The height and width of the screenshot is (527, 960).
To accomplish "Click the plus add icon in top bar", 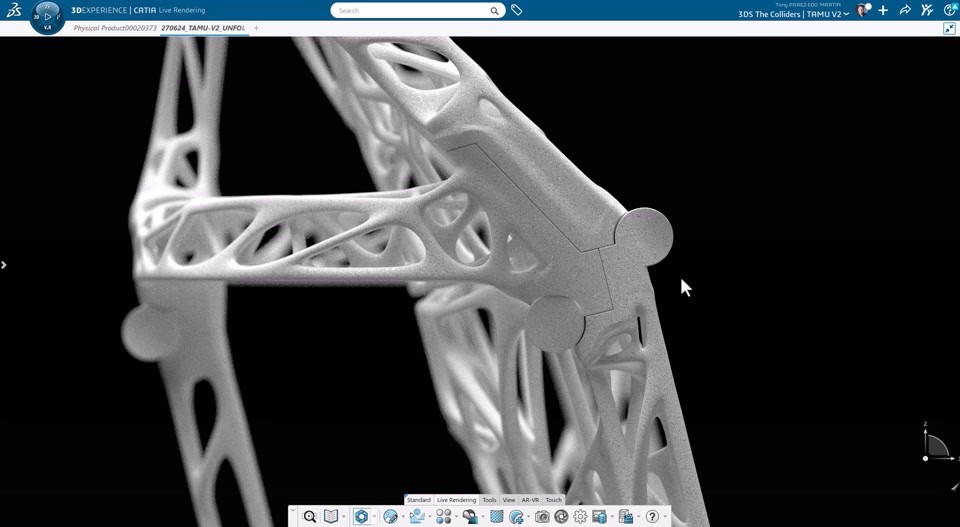I will [883, 10].
